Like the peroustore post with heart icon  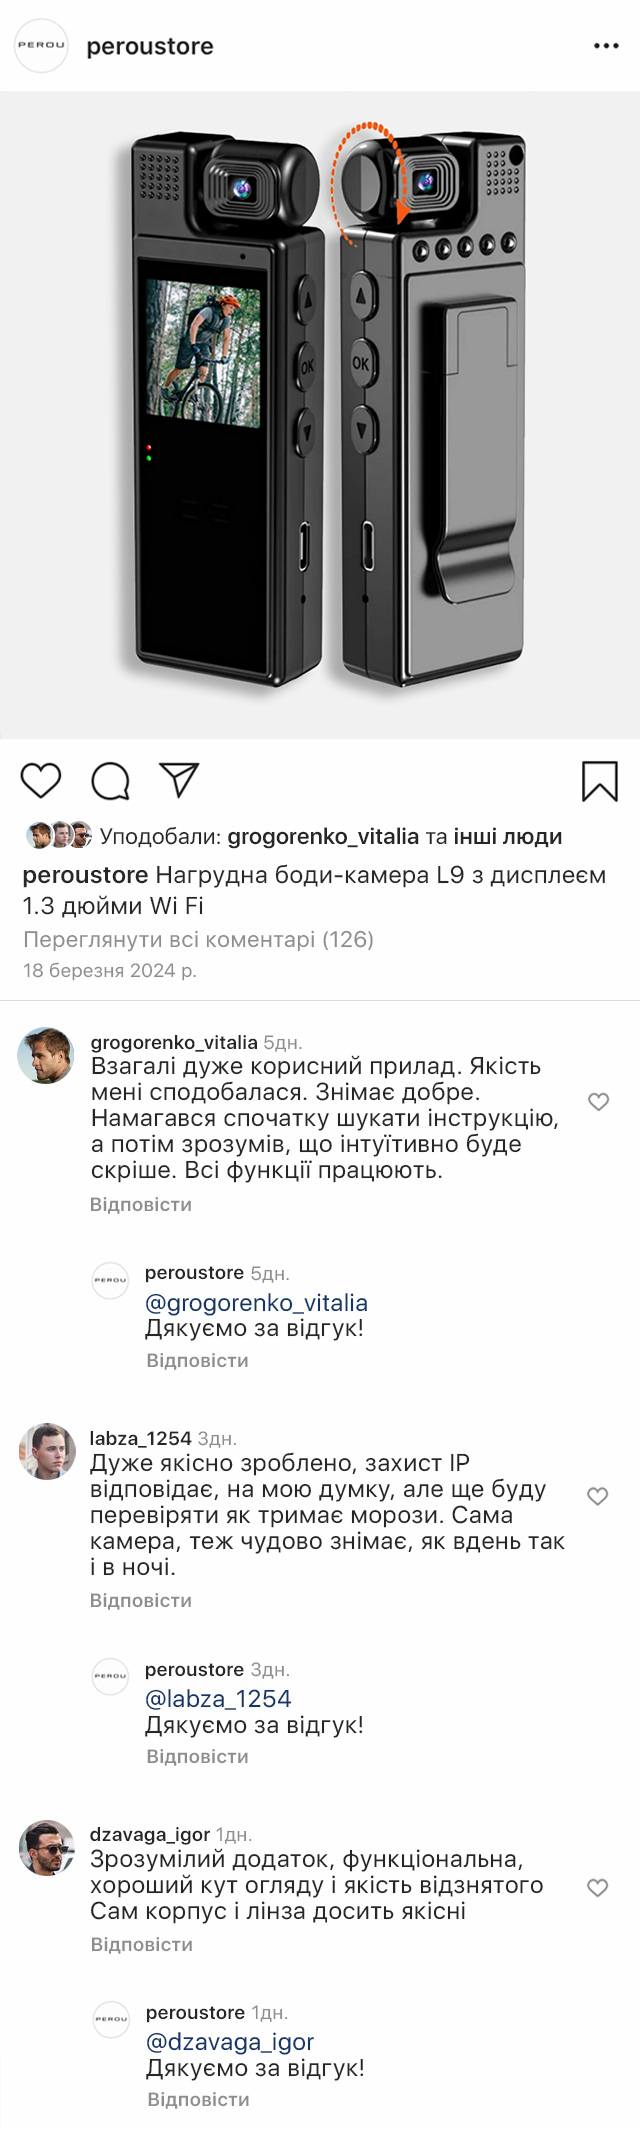point(41,781)
